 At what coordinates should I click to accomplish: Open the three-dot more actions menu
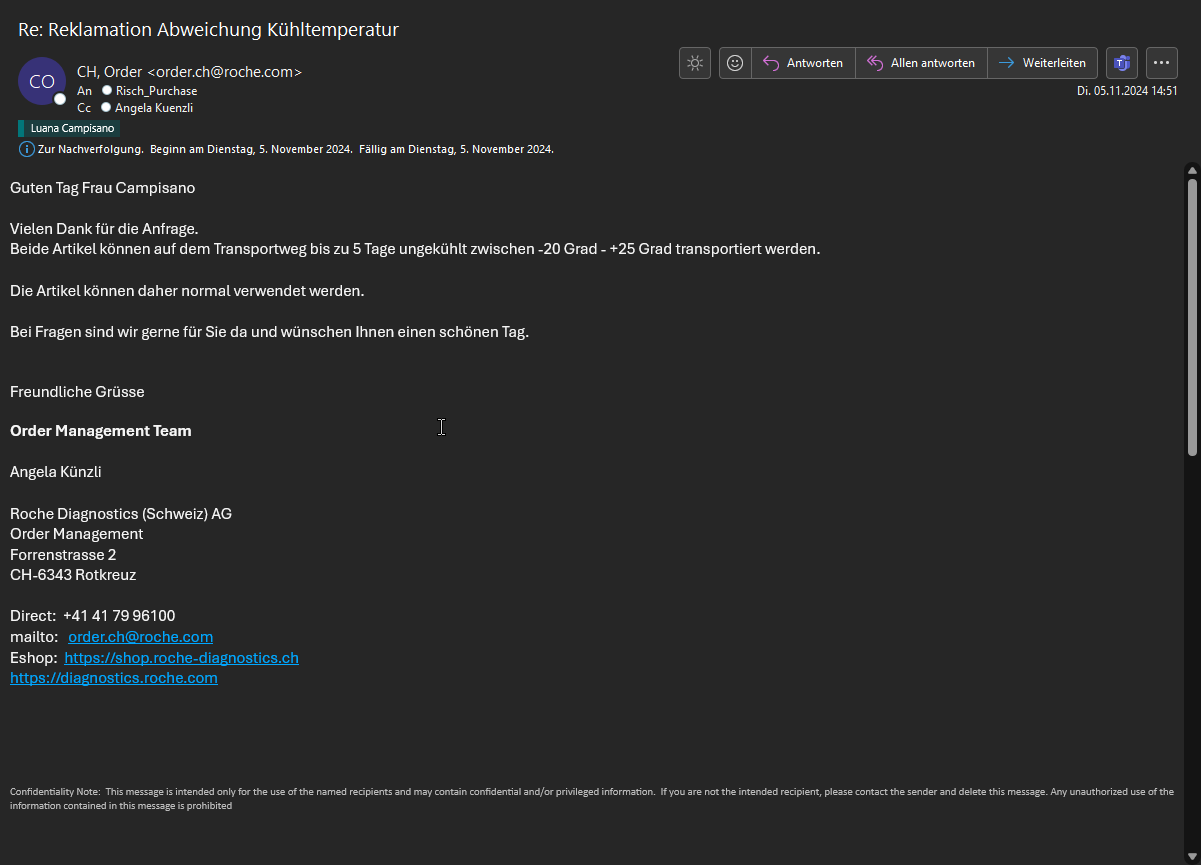click(x=1161, y=63)
